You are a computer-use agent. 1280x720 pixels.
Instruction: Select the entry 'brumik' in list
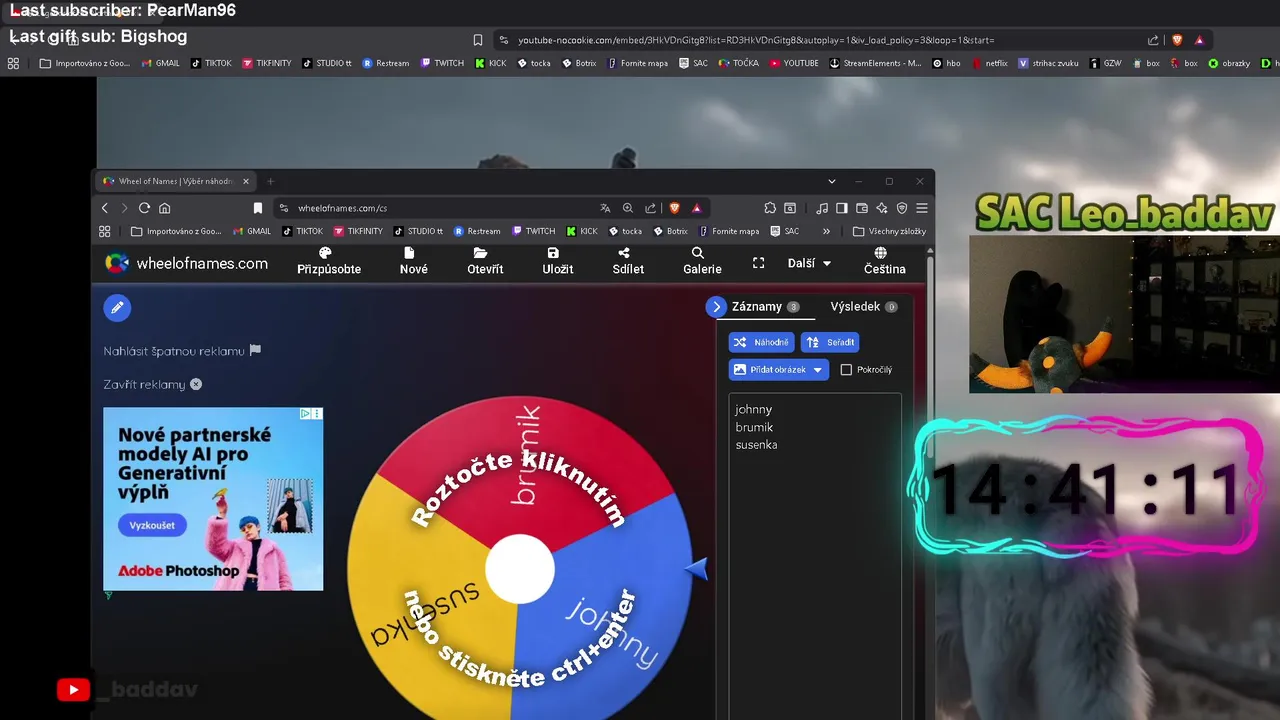coord(754,427)
